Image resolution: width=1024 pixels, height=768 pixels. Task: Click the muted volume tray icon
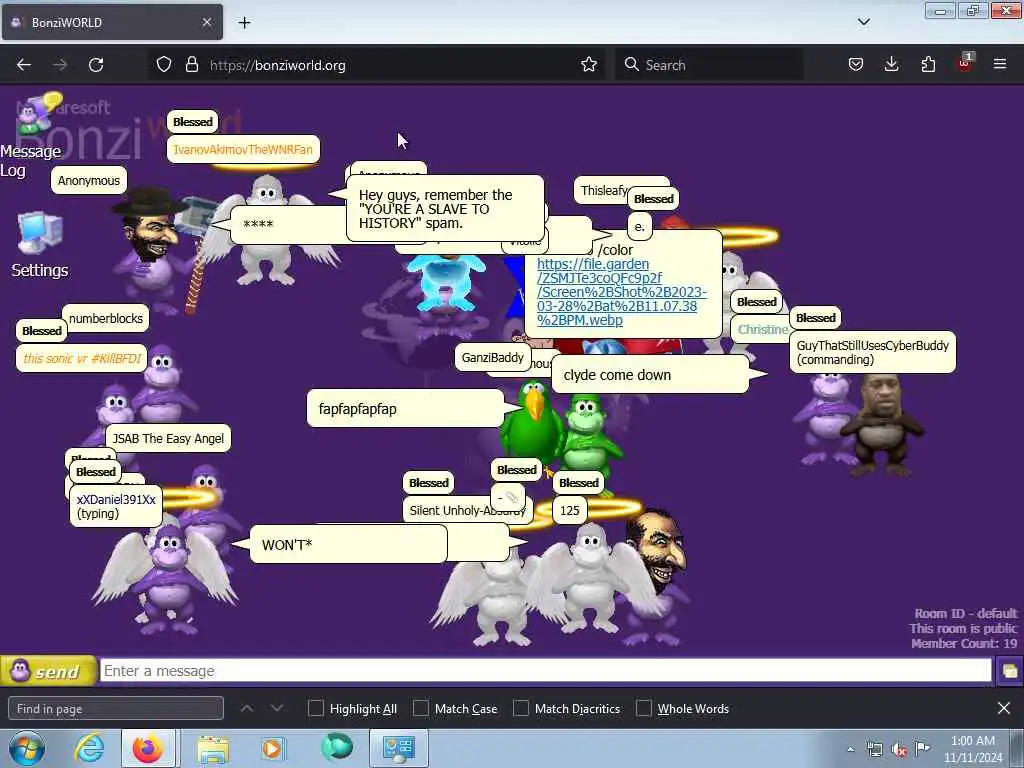pyautogui.click(x=899, y=750)
